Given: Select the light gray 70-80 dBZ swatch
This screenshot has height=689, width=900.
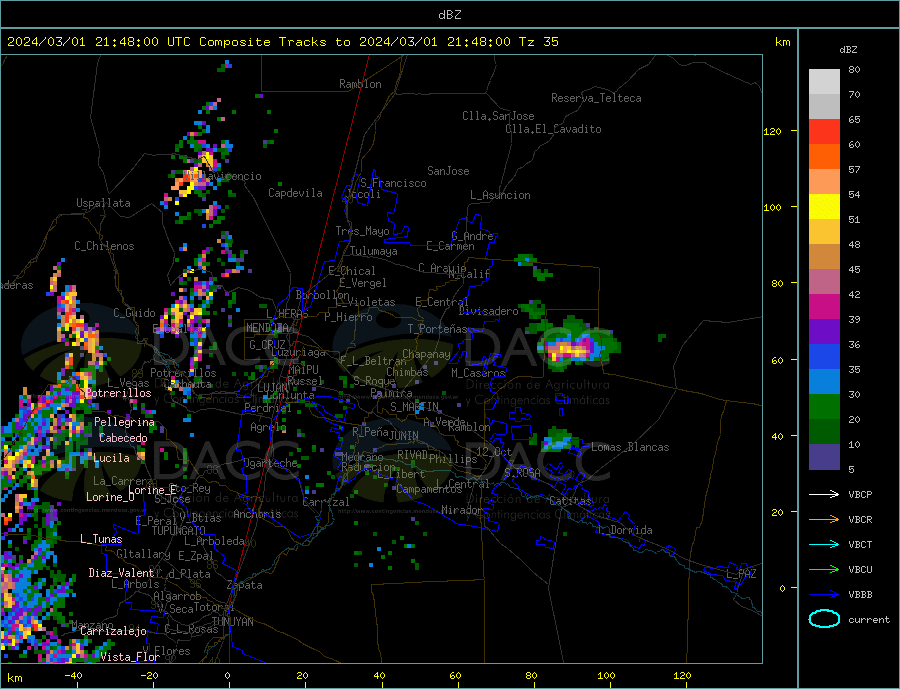Looking at the screenshot, I should [x=824, y=82].
